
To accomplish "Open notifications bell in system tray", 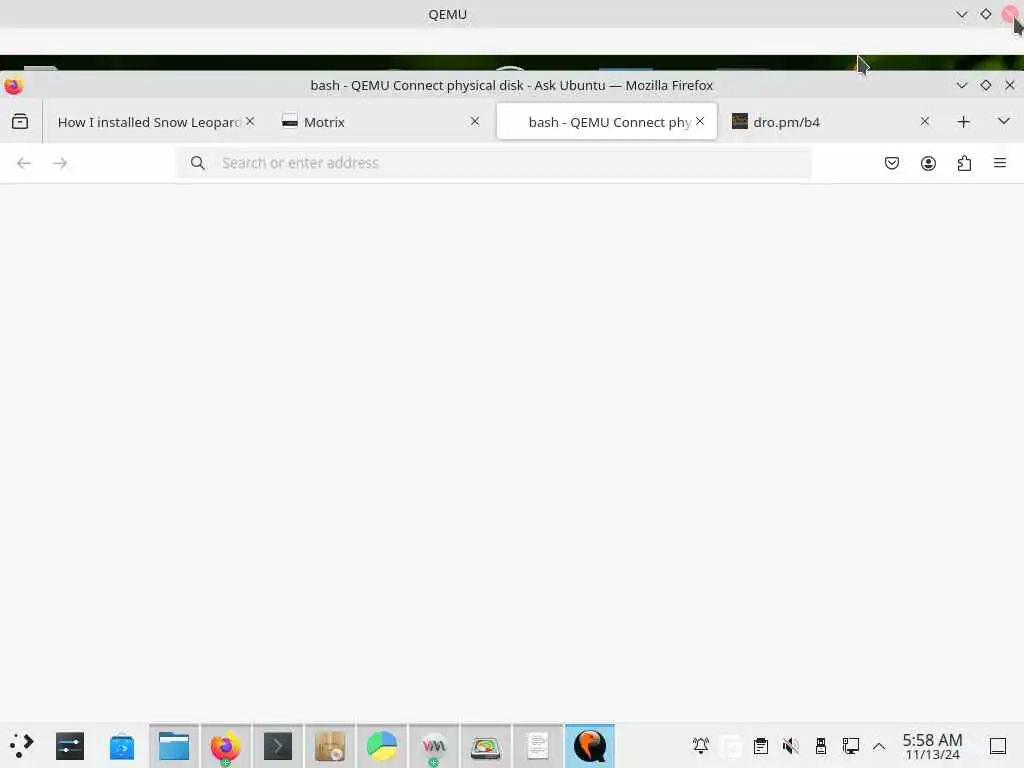I will (701, 746).
